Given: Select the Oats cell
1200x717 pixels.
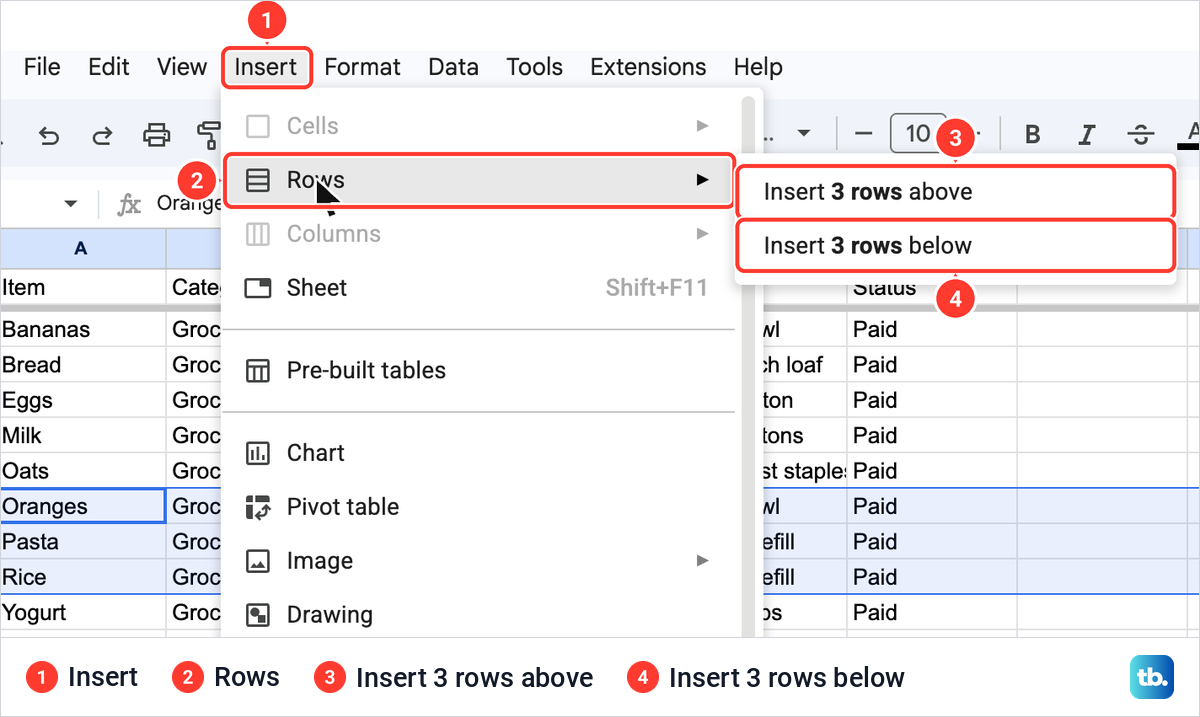Looking at the screenshot, I should [x=82, y=471].
